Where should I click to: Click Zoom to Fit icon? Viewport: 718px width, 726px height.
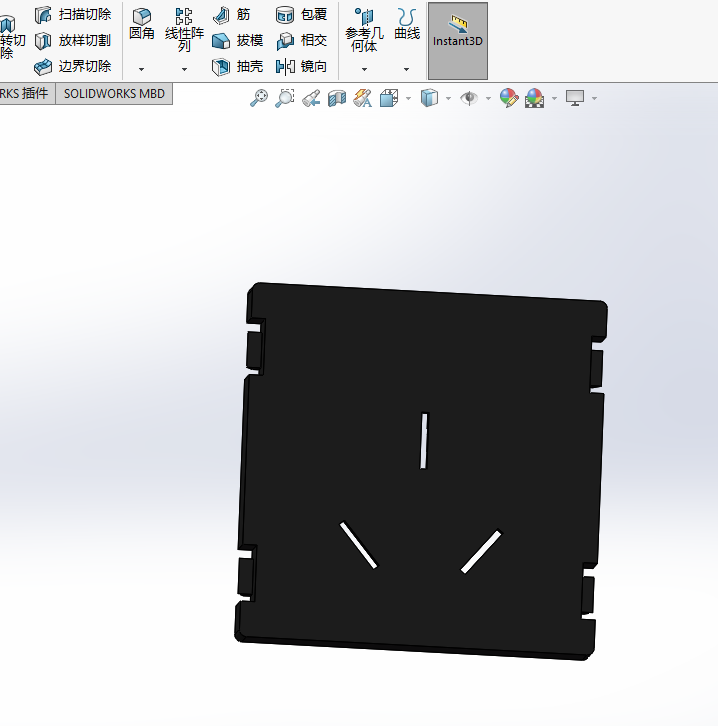[259, 98]
